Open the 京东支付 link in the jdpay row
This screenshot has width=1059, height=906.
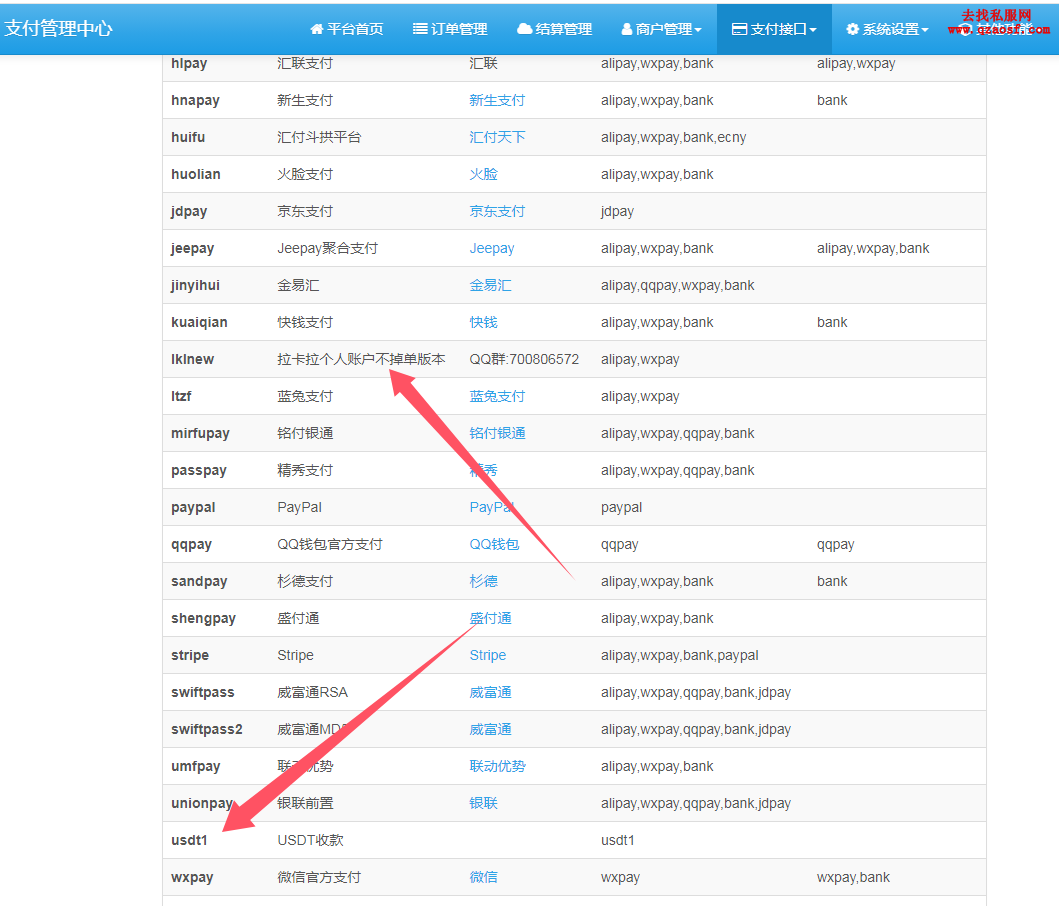point(497,211)
